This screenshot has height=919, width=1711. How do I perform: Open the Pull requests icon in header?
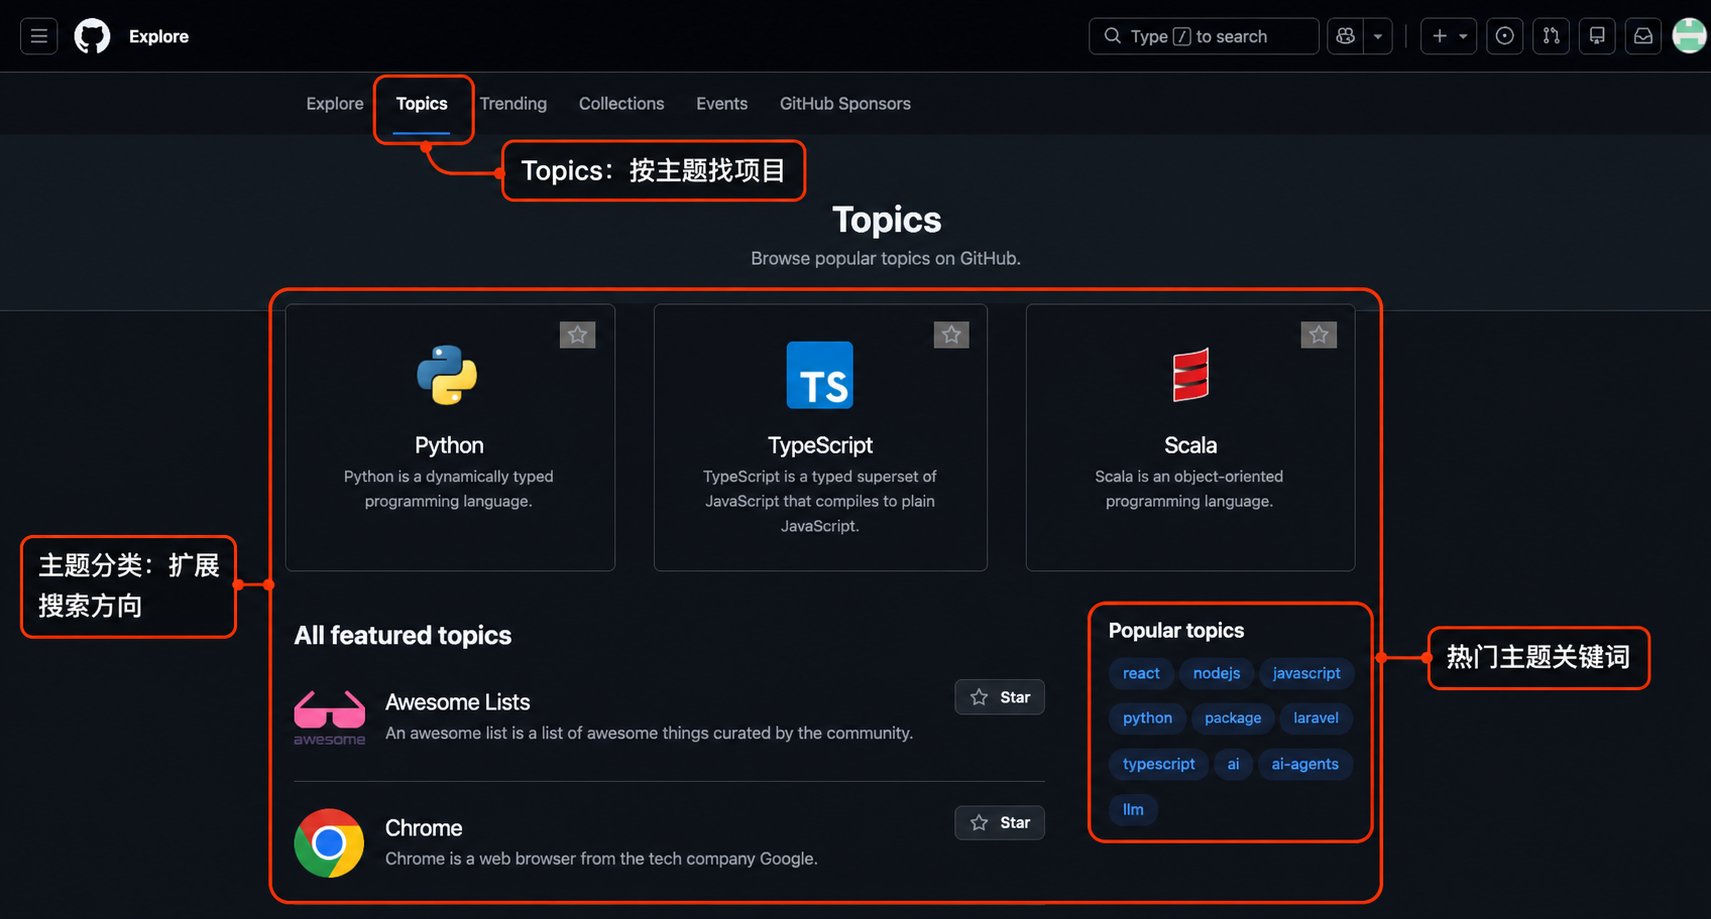1551,36
